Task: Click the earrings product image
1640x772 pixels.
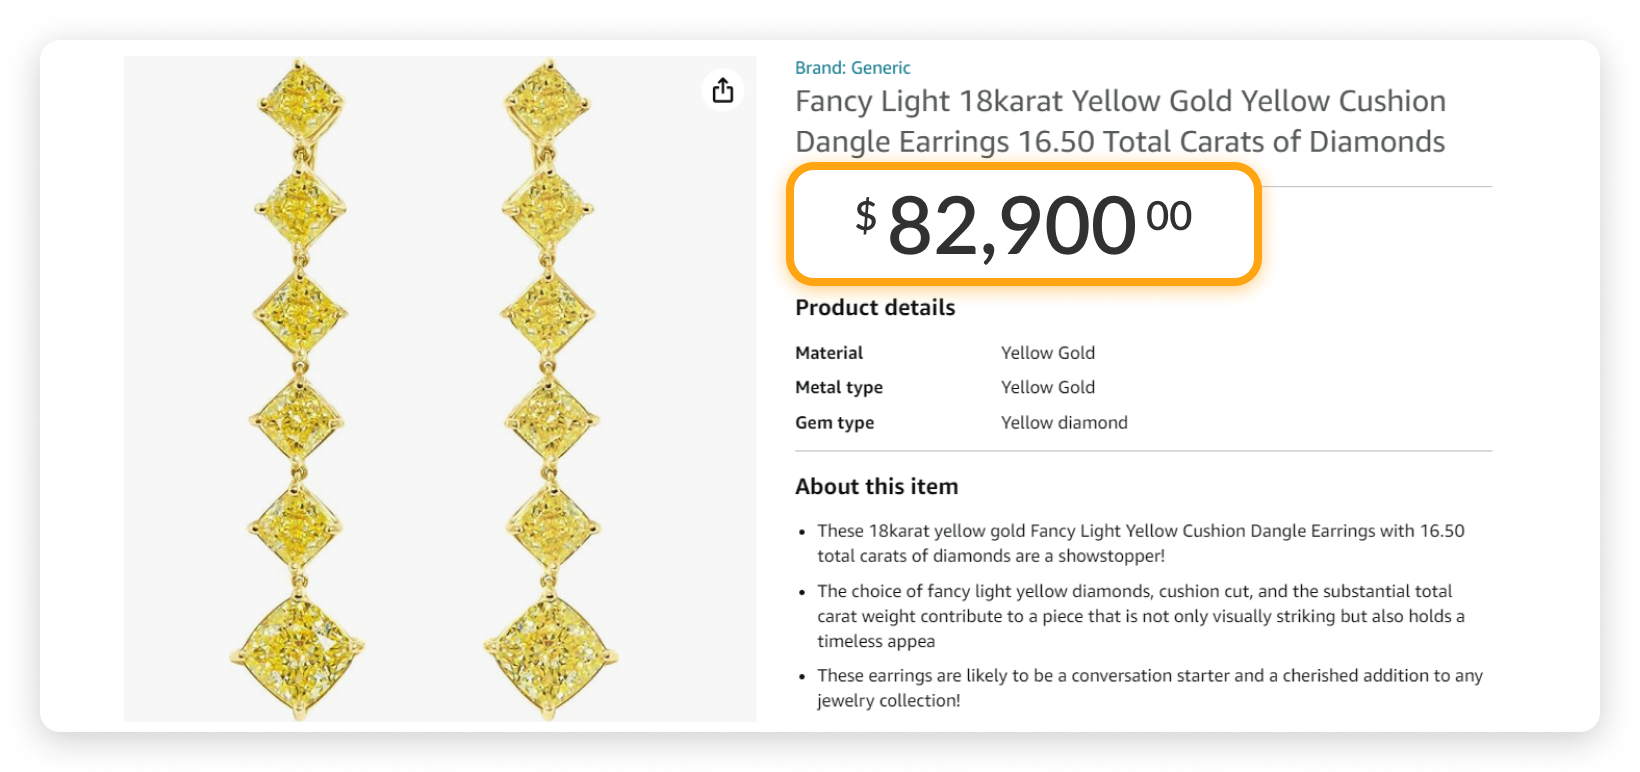Action: (x=440, y=390)
